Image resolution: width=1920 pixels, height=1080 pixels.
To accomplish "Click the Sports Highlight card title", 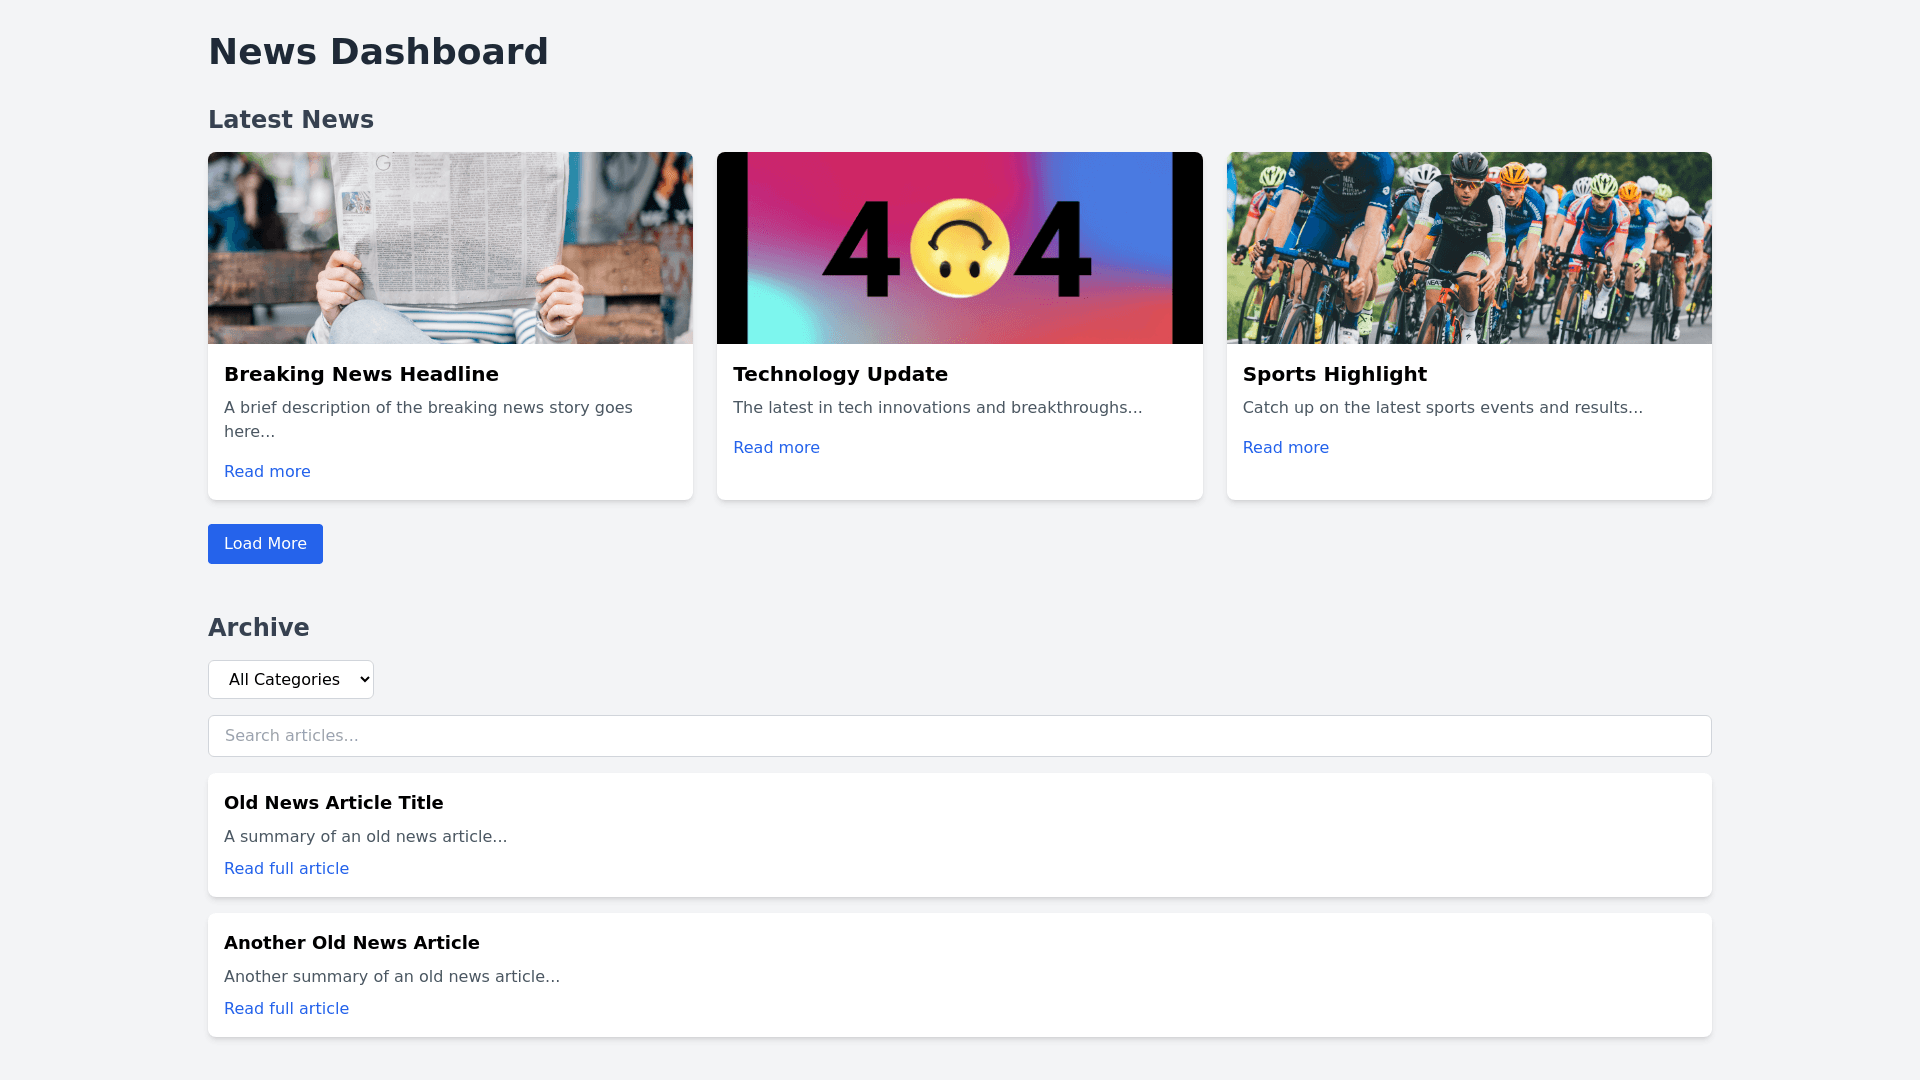I will 1334,374.
